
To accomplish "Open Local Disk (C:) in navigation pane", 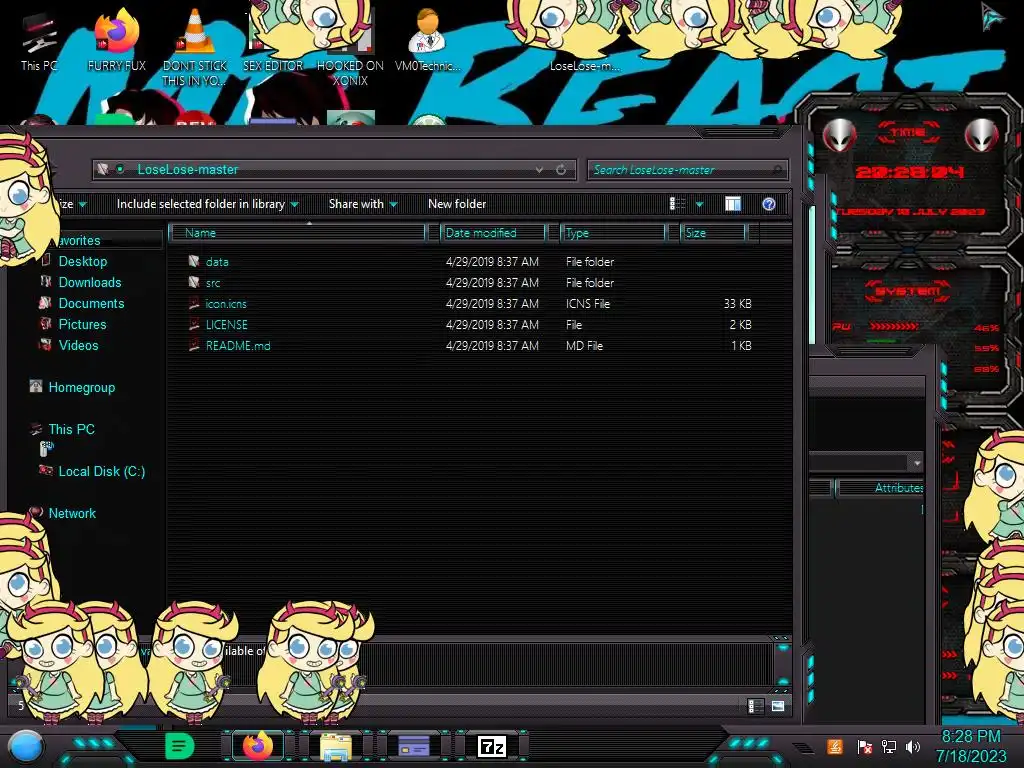I will pos(102,471).
